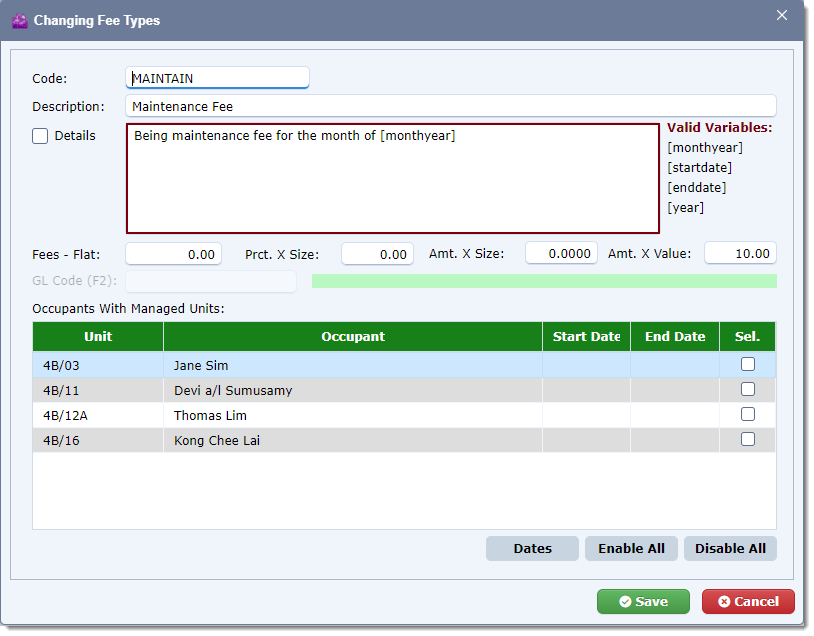Focus the Code input field
This screenshot has width=814, height=636.
[x=217, y=78]
